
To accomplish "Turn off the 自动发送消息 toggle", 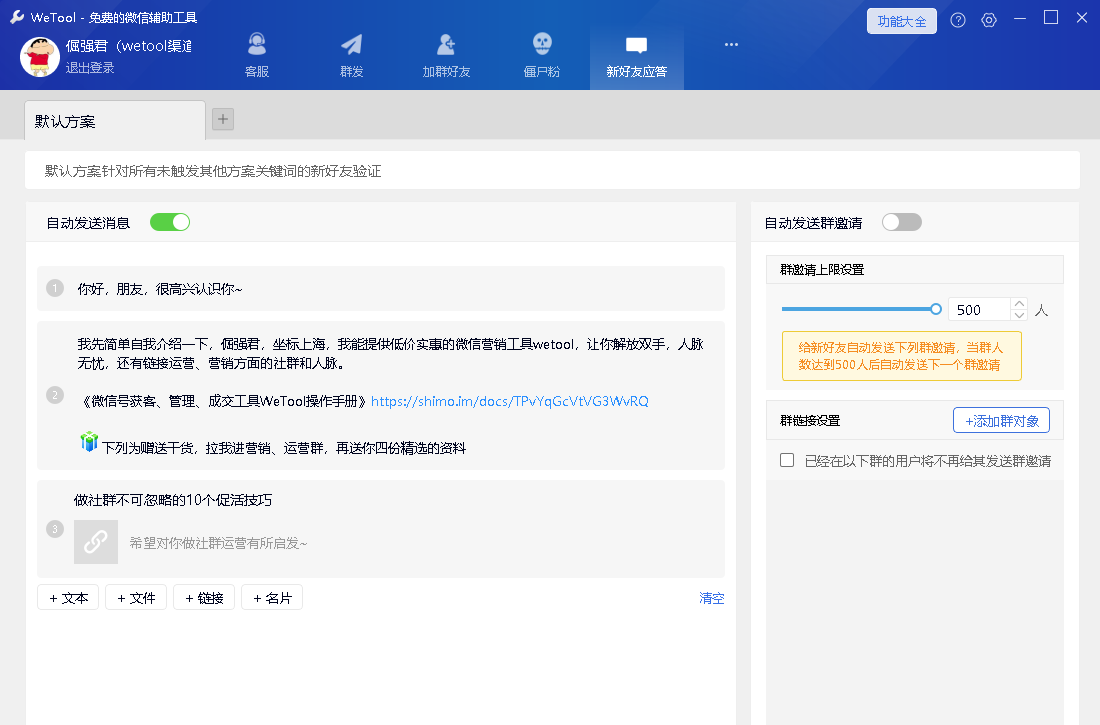I will click(x=170, y=222).
